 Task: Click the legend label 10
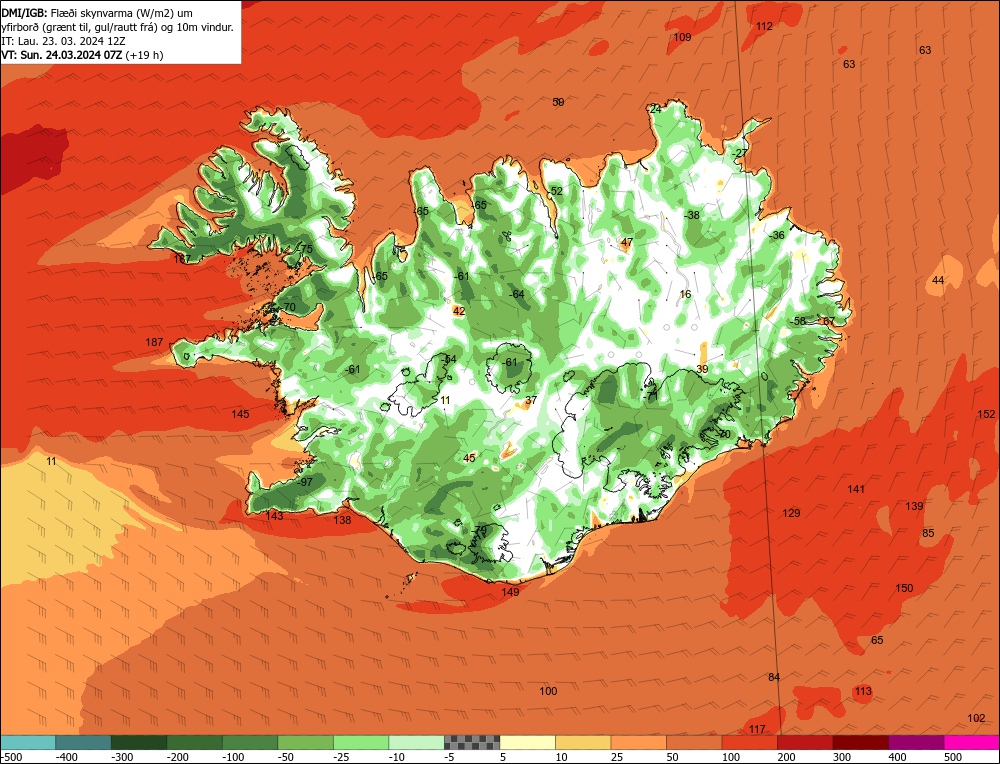tap(561, 757)
